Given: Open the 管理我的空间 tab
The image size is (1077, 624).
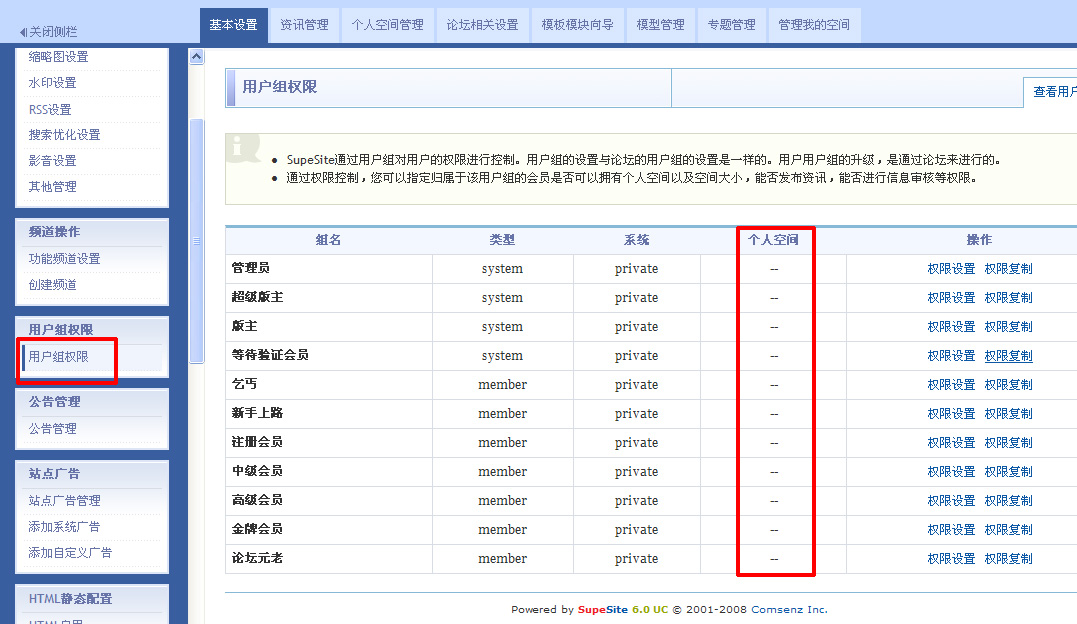Looking at the screenshot, I should (814, 25).
